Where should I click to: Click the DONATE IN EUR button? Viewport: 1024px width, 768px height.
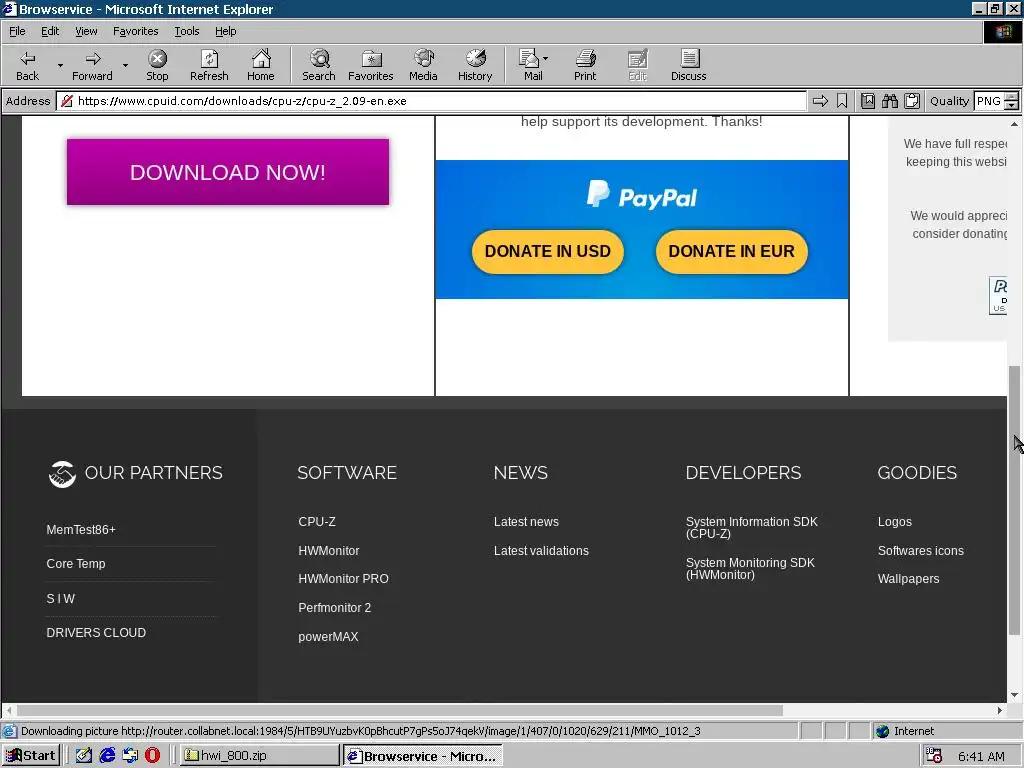click(731, 251)
